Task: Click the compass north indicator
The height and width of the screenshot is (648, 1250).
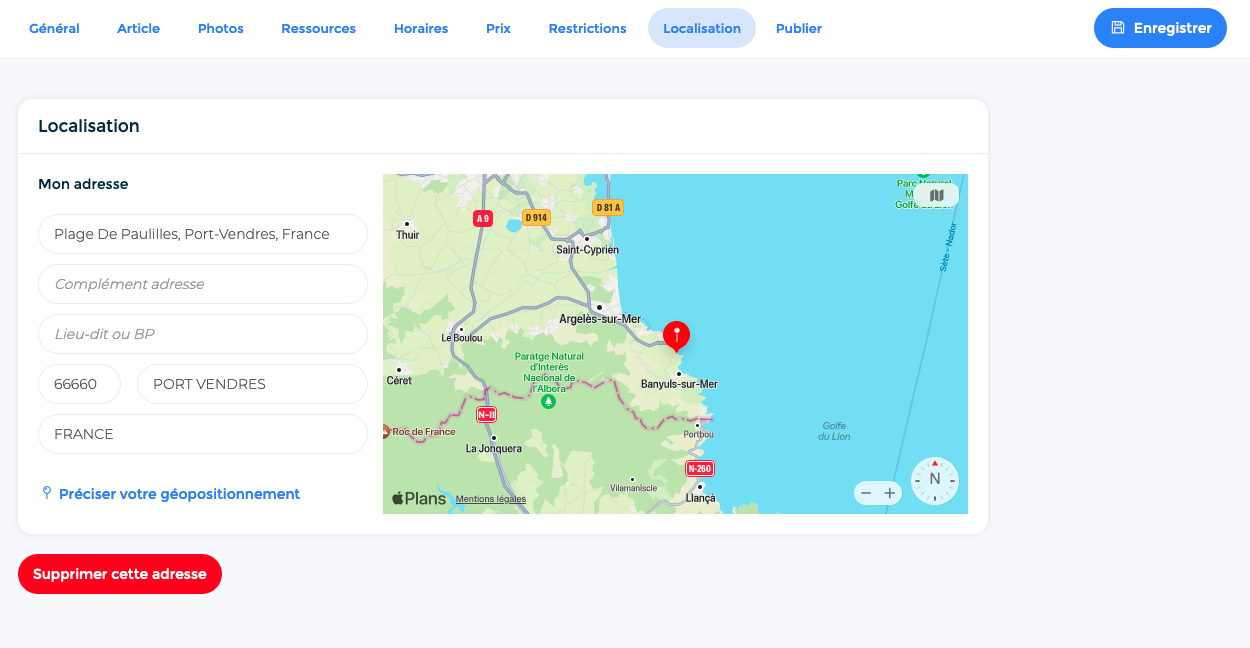Action: point(935,480)
